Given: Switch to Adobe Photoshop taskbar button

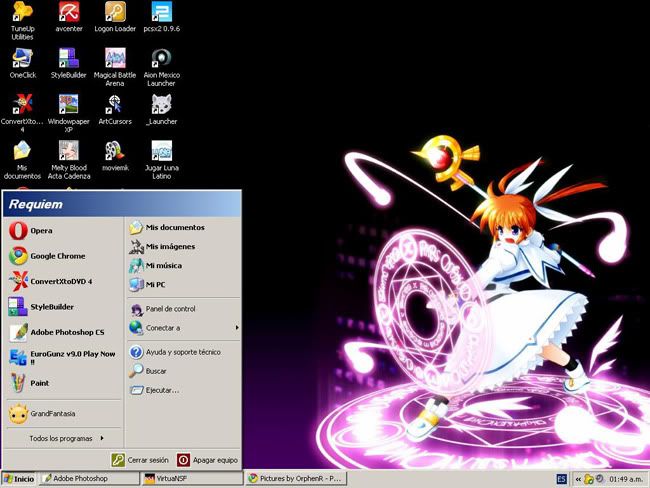Looking at the screenshot, I should click(89, 478).
